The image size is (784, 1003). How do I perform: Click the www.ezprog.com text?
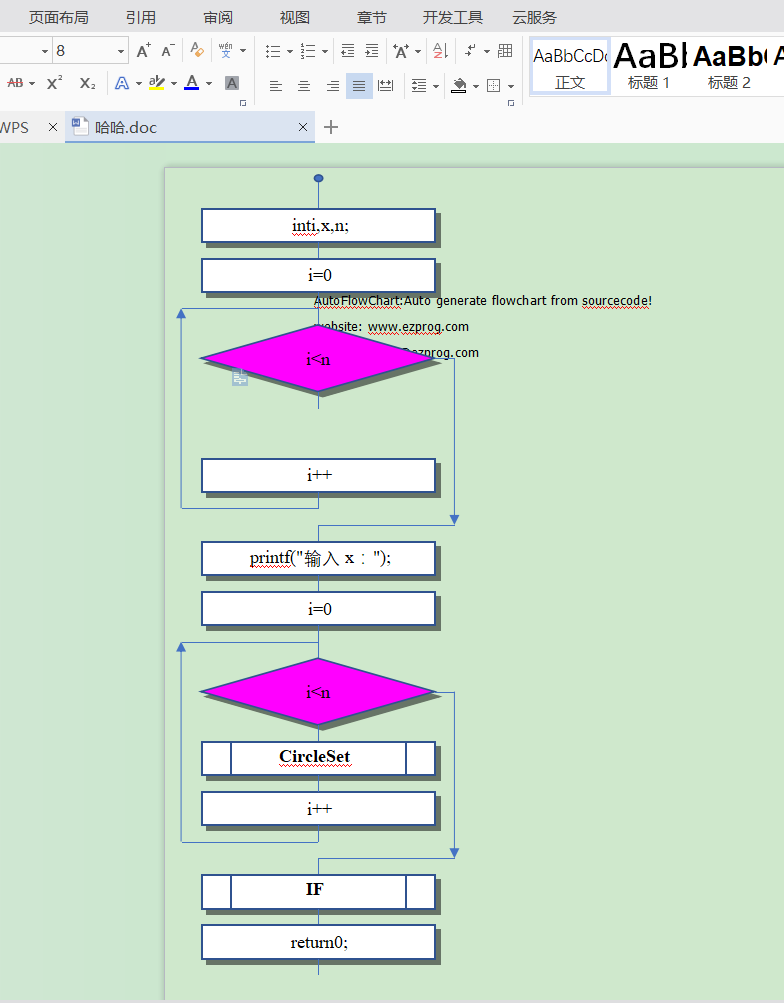click(418, 327)
